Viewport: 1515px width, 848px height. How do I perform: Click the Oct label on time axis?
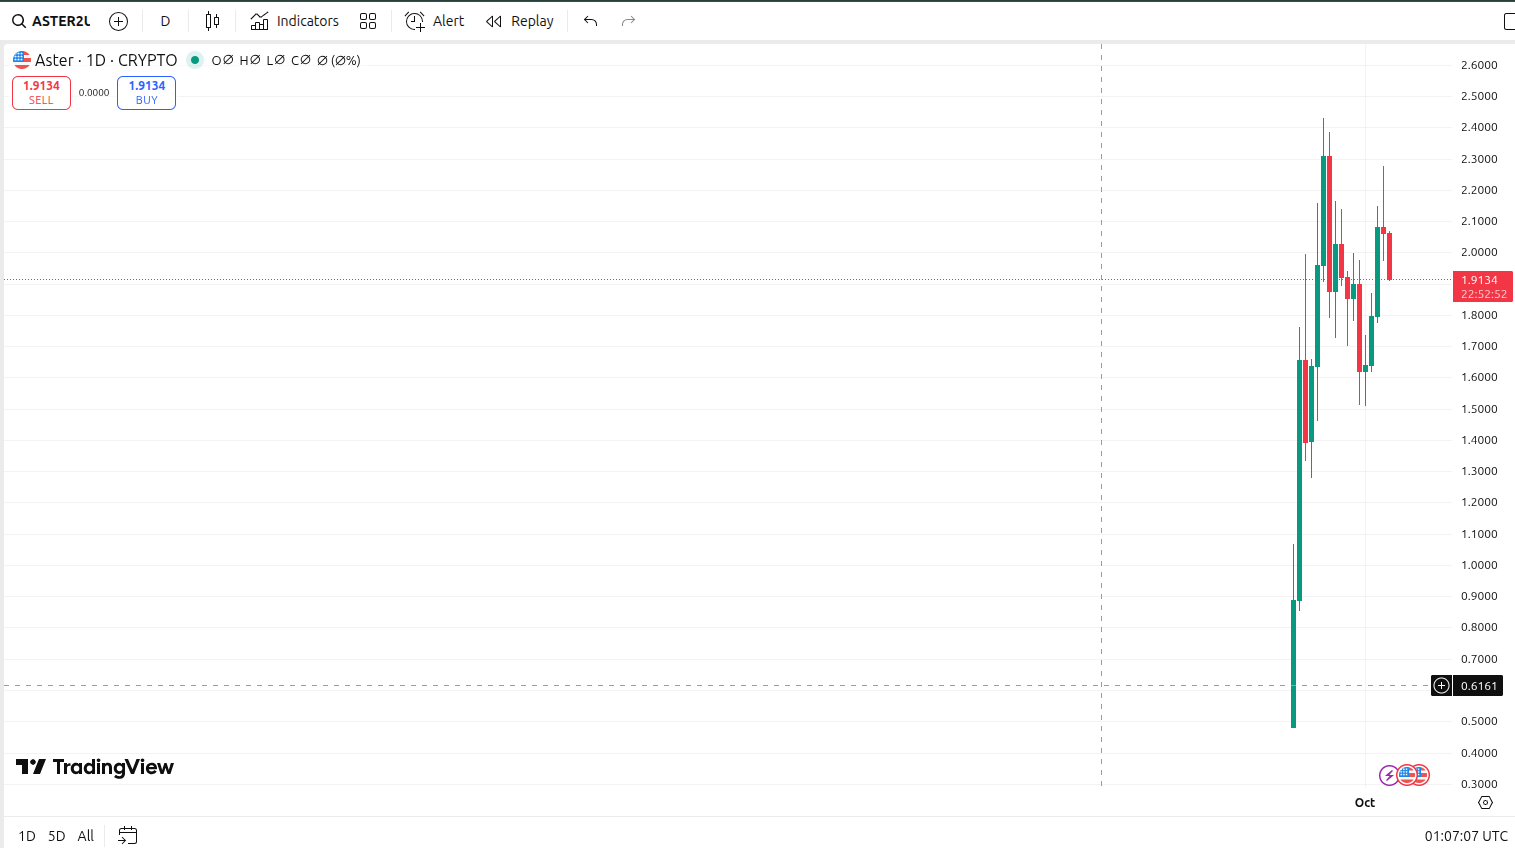[1365, 802]
